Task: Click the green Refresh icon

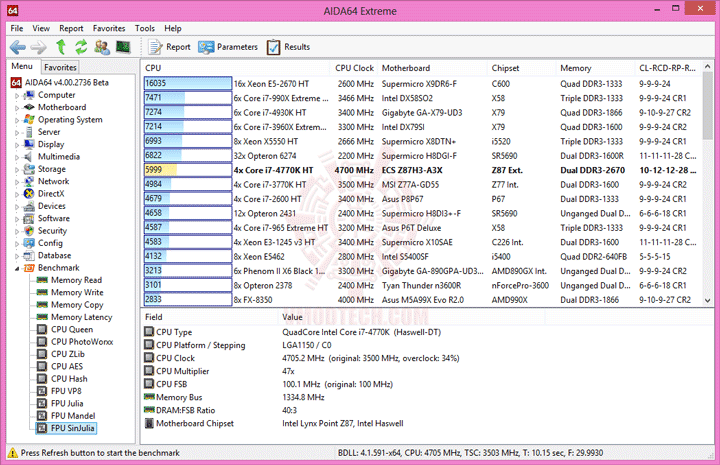Action: point(81,47)
